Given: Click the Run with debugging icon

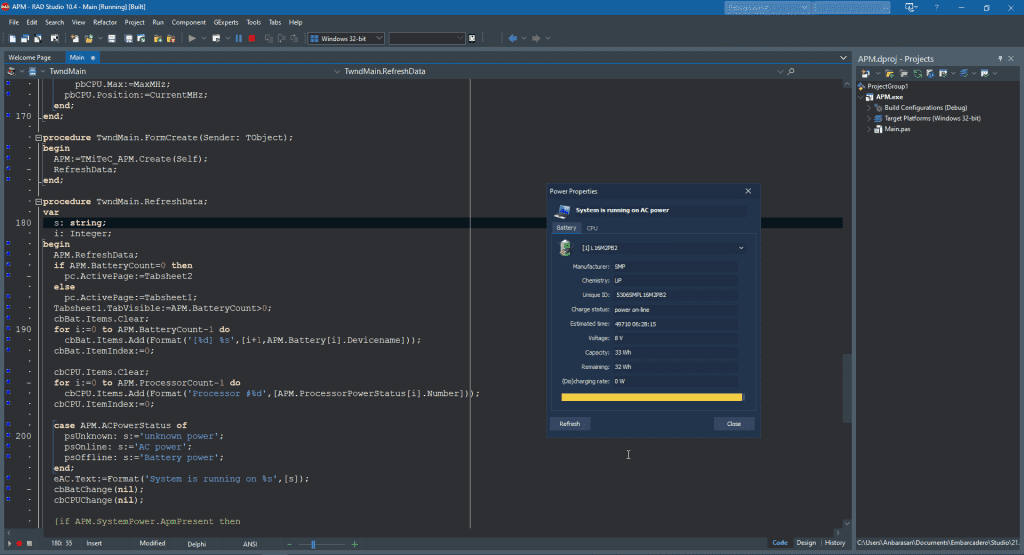Looking at the screenshot, I should click(216, 39).
